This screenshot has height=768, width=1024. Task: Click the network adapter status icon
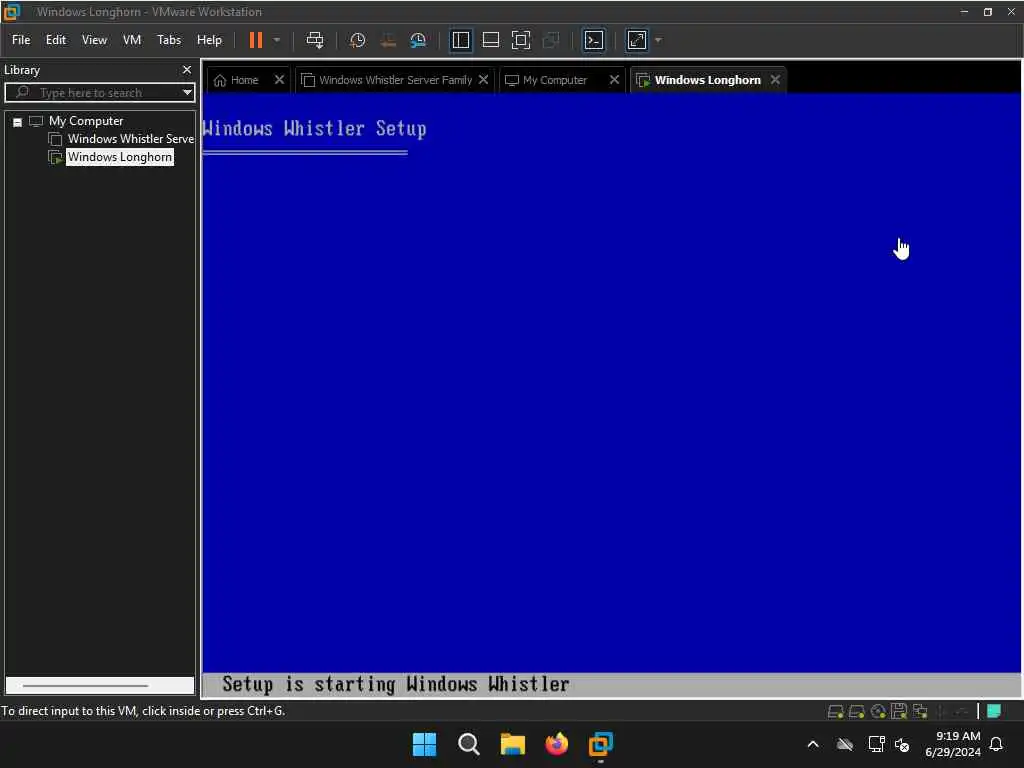920,711
